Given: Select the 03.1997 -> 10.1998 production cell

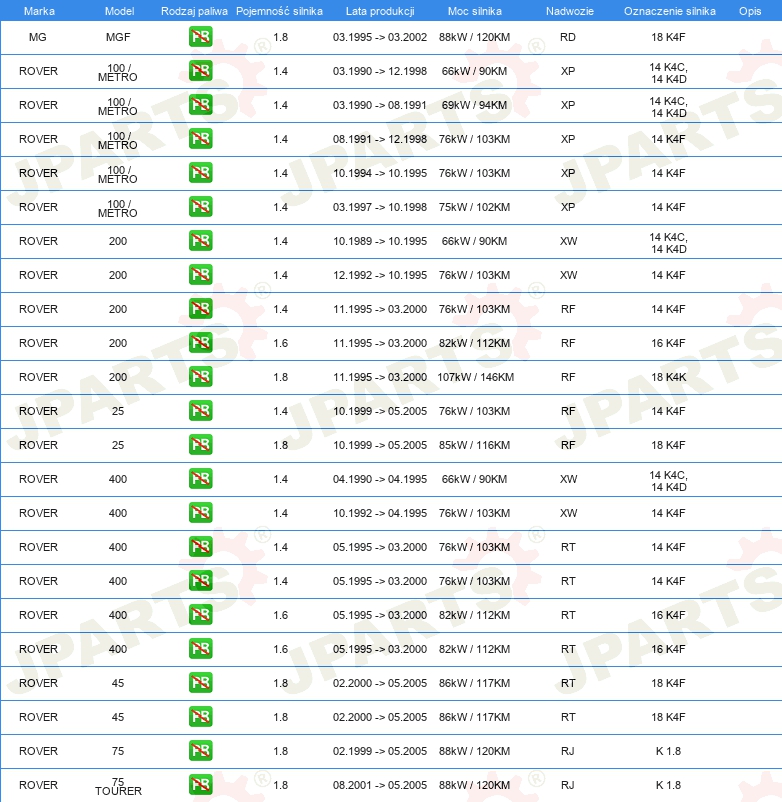Looking at the screenshot, I should tap(379, 207).
